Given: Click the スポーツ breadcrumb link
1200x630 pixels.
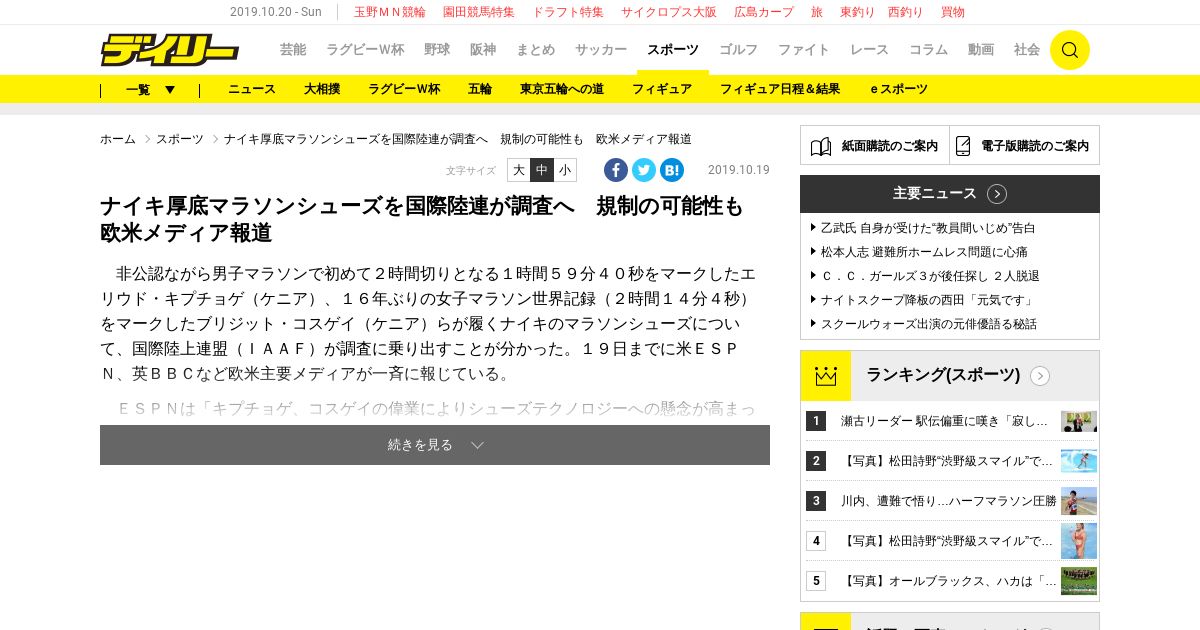Looking at the screenshot, I should [180, 139].
